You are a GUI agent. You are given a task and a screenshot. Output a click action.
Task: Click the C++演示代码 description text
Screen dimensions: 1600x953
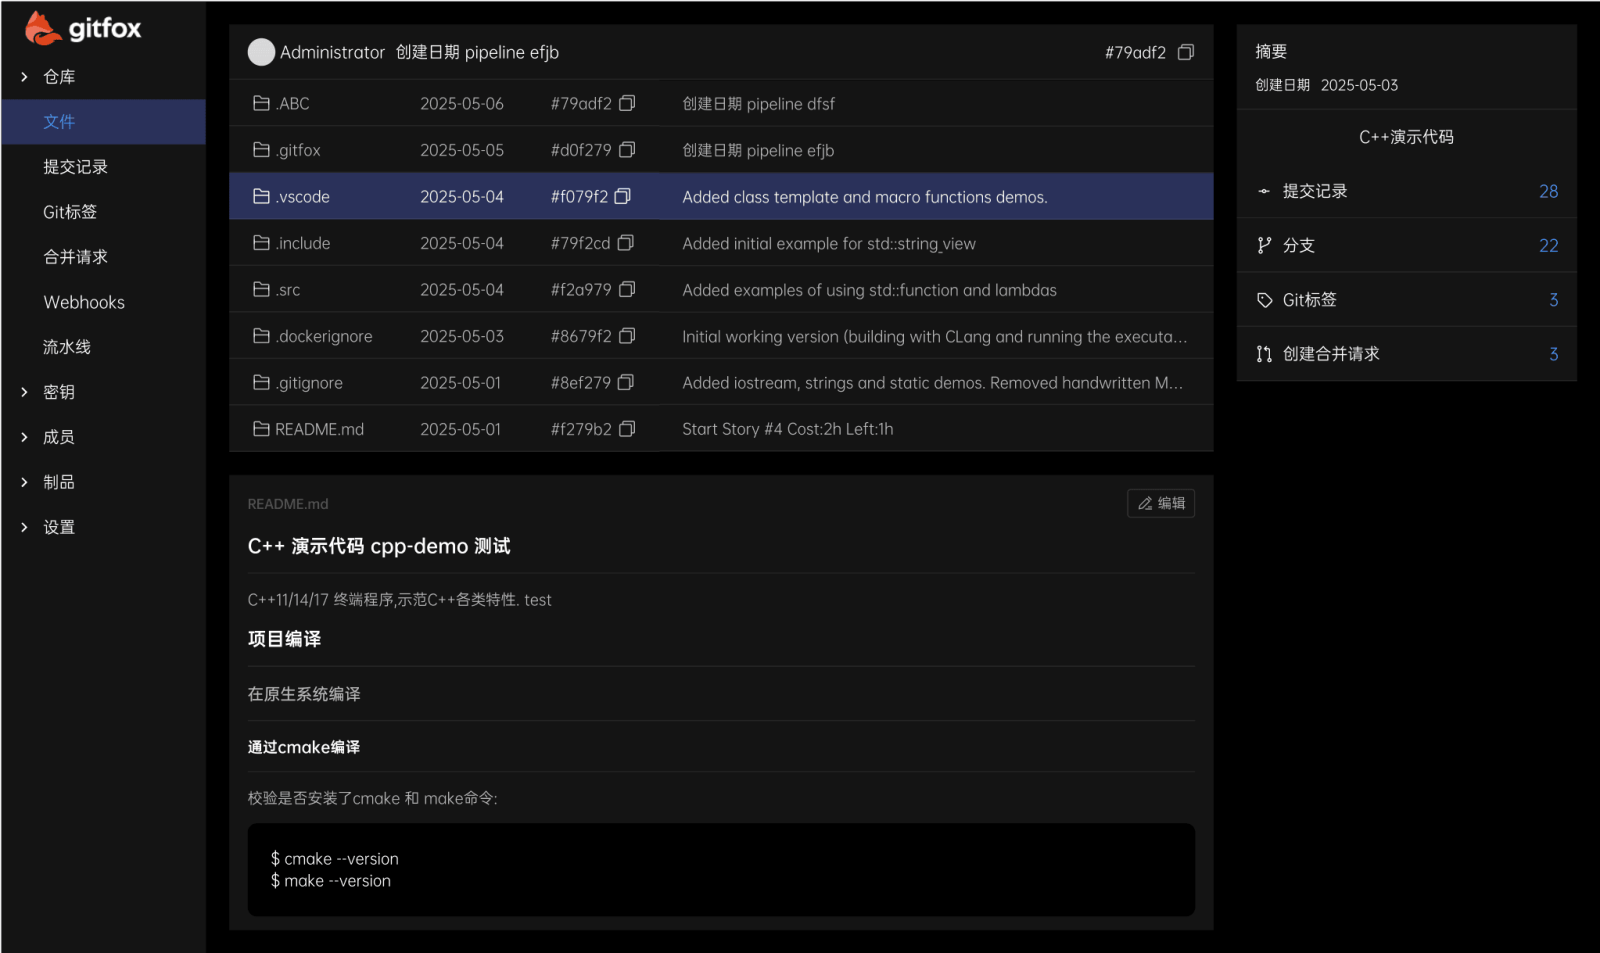pos(1406,137)
